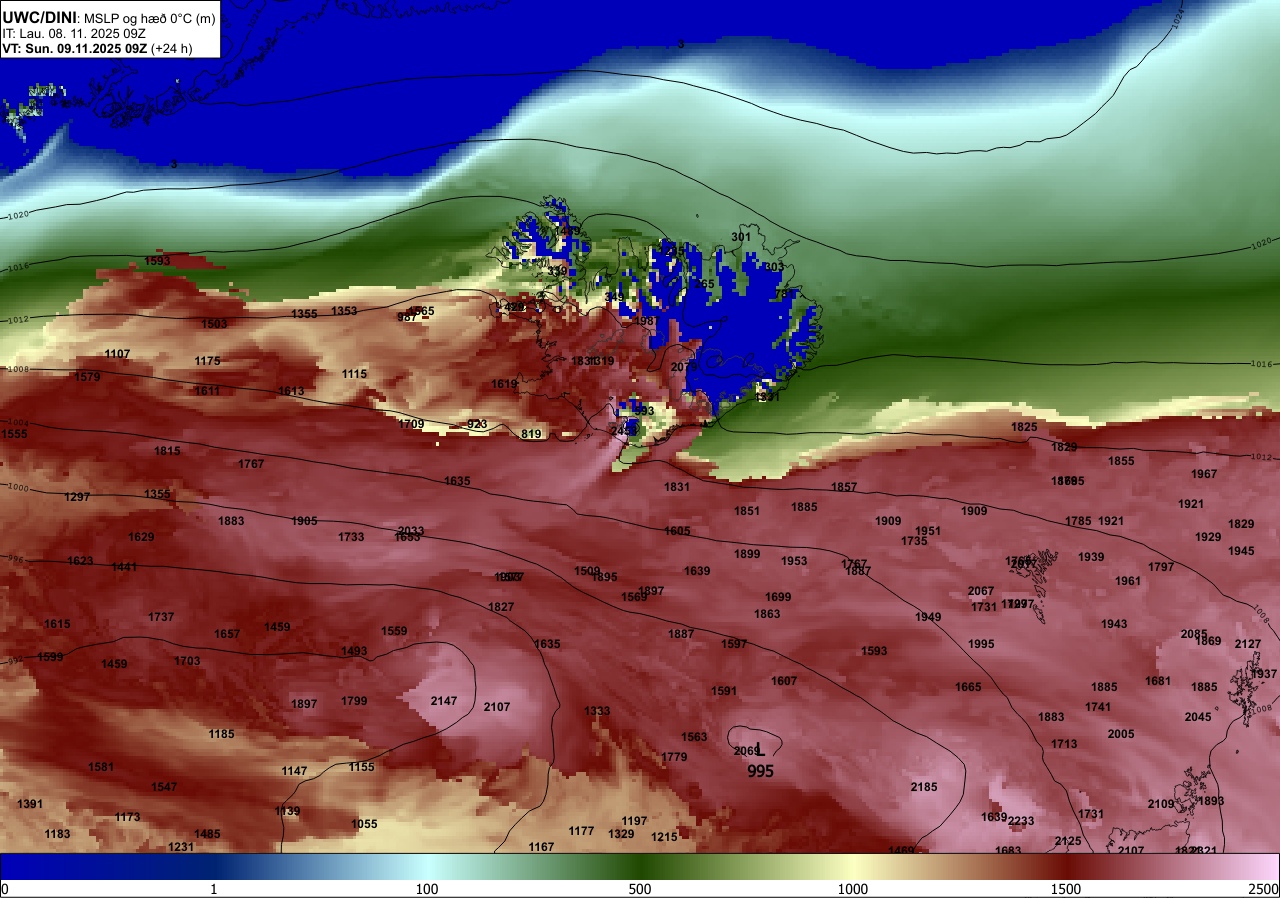Click the UWC/DINI title text
This screenshot has width=1280, height=898.
tap(39, 17)
